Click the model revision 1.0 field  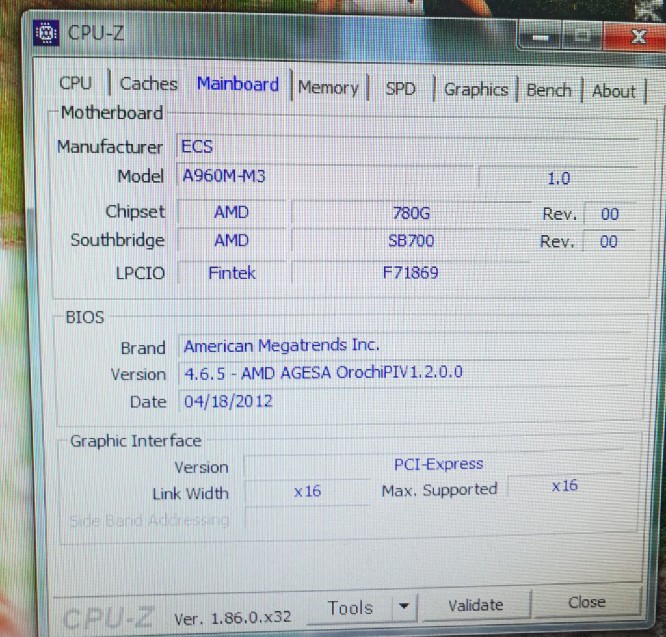coord(558,178)
